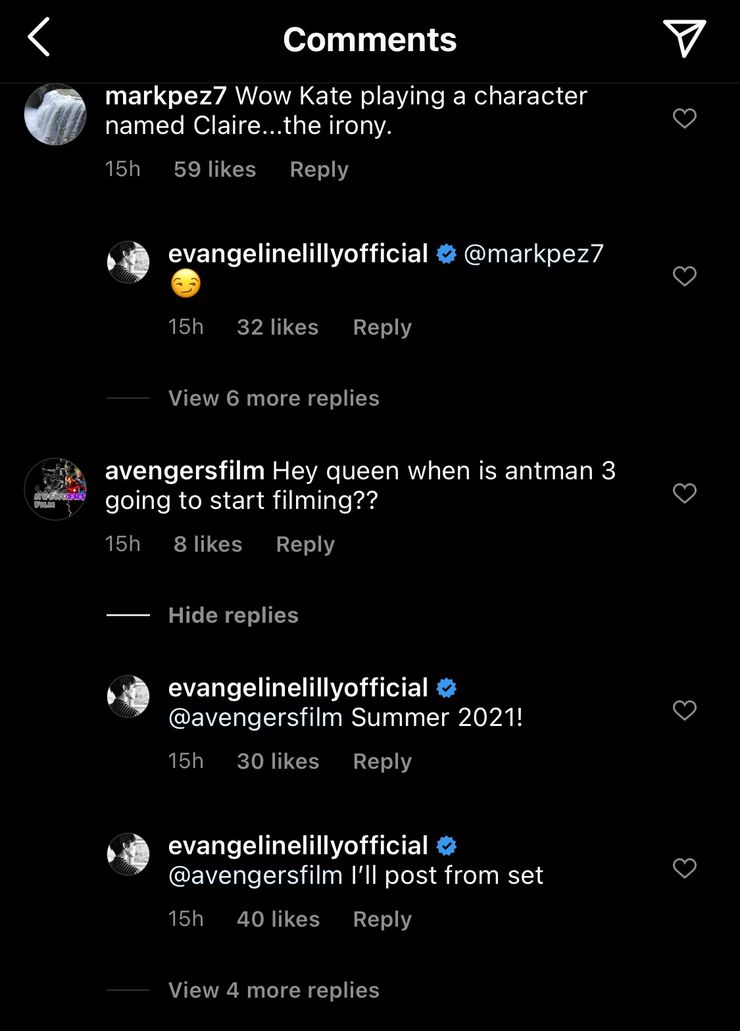
Task: Open evangelinelillyofficial avatar on smirk reply
Action: (x=128, y=262)
